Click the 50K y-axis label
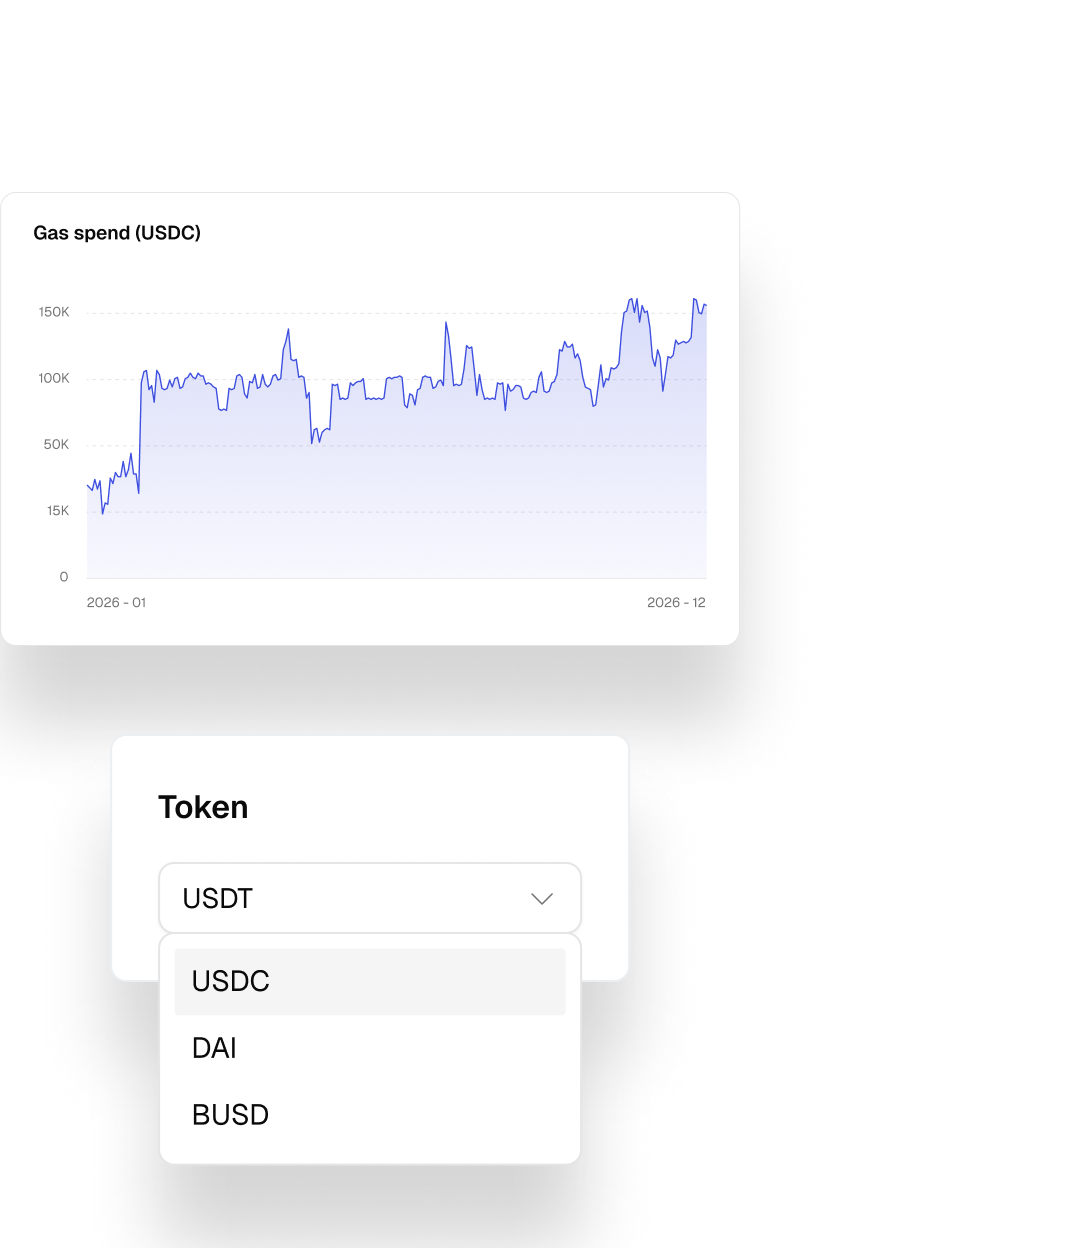Image resolution: width=1088 pixels, height=1248 pixels. [56, 444]
